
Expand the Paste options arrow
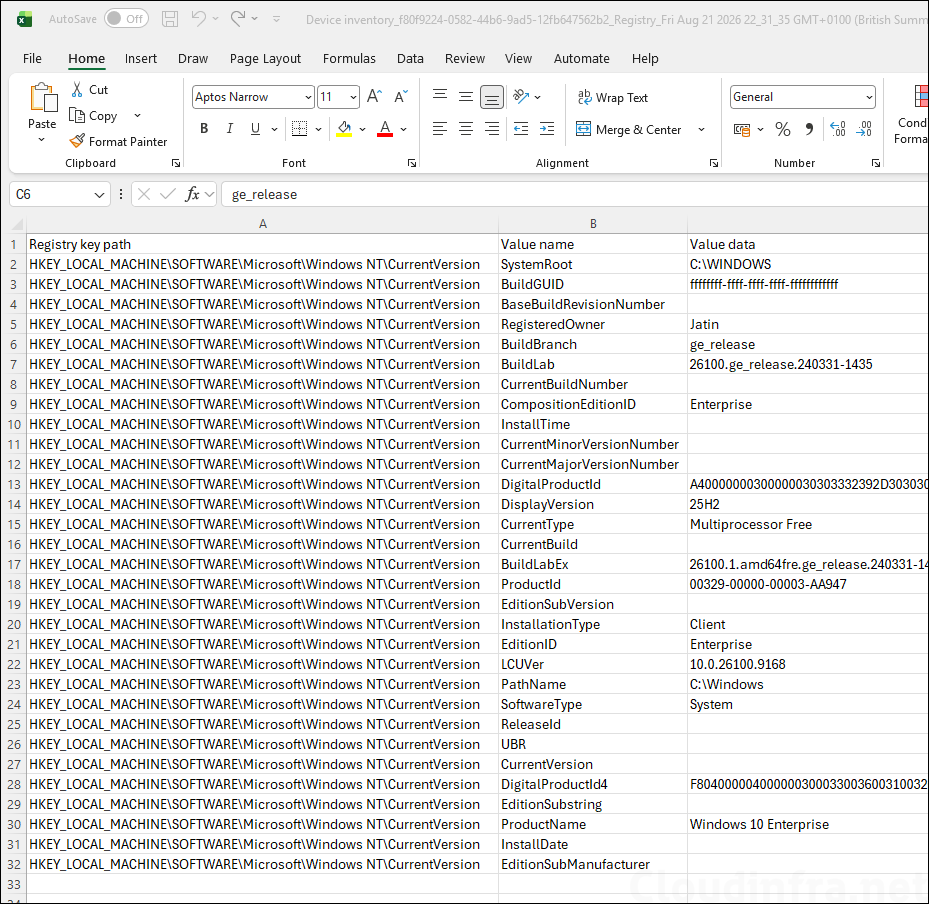(x=41, y=140)
